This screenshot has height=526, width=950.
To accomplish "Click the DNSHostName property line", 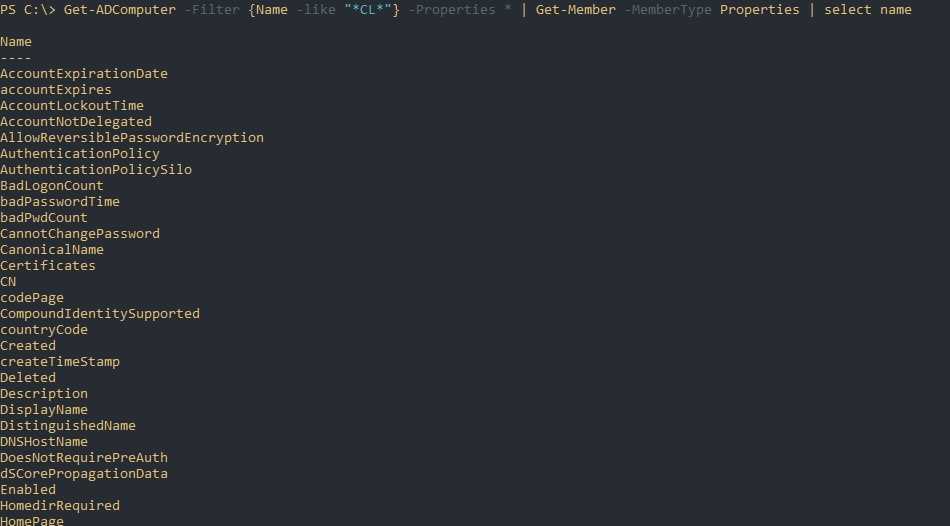I will click(x=44, y=442).
